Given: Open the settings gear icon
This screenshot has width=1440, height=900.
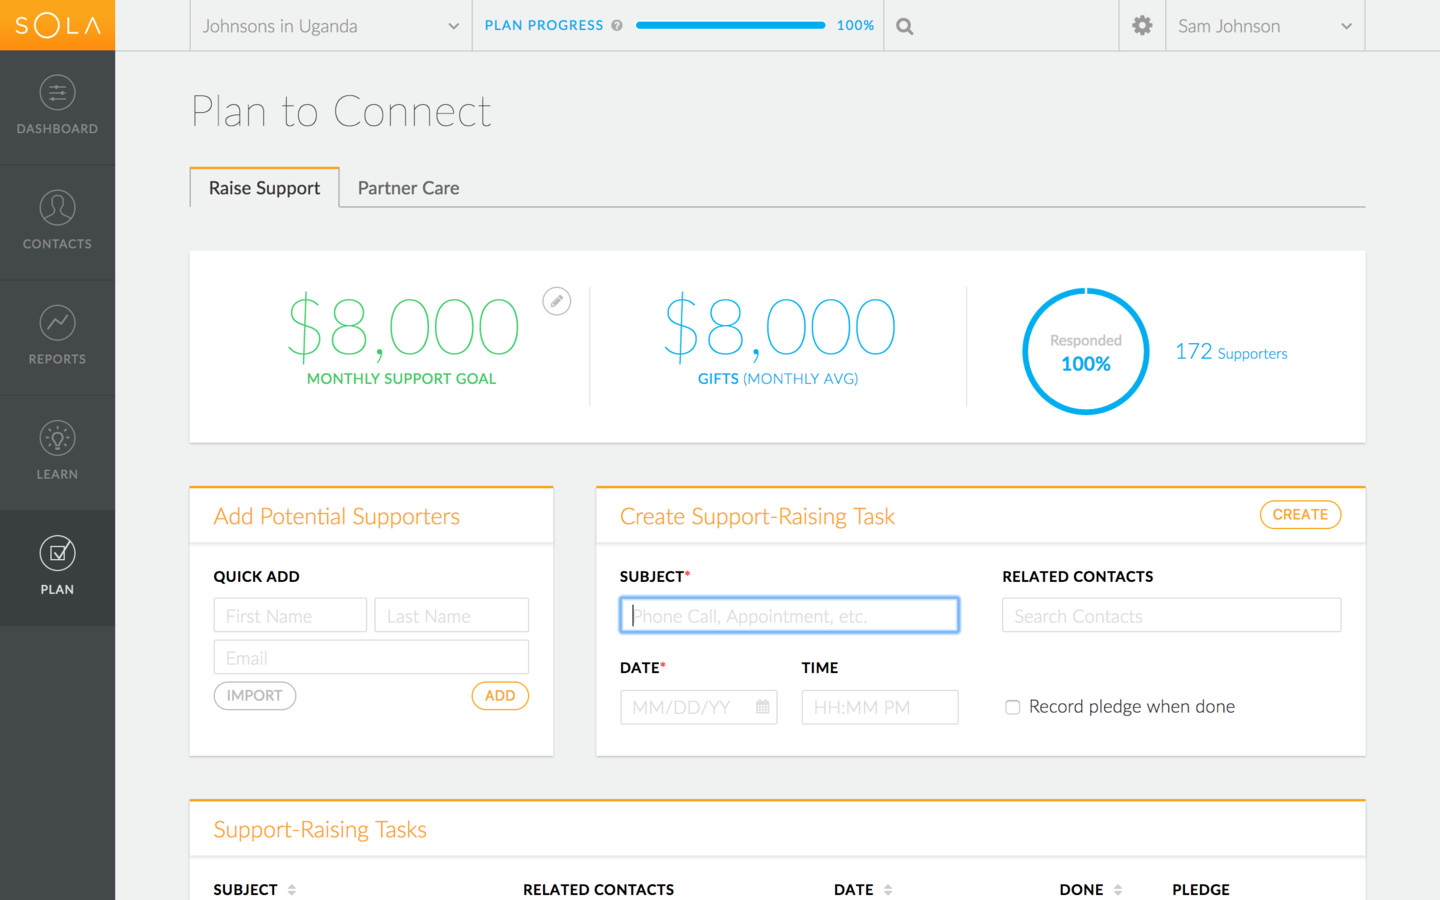Looking at the screenshot, I should coord(1141,25).
